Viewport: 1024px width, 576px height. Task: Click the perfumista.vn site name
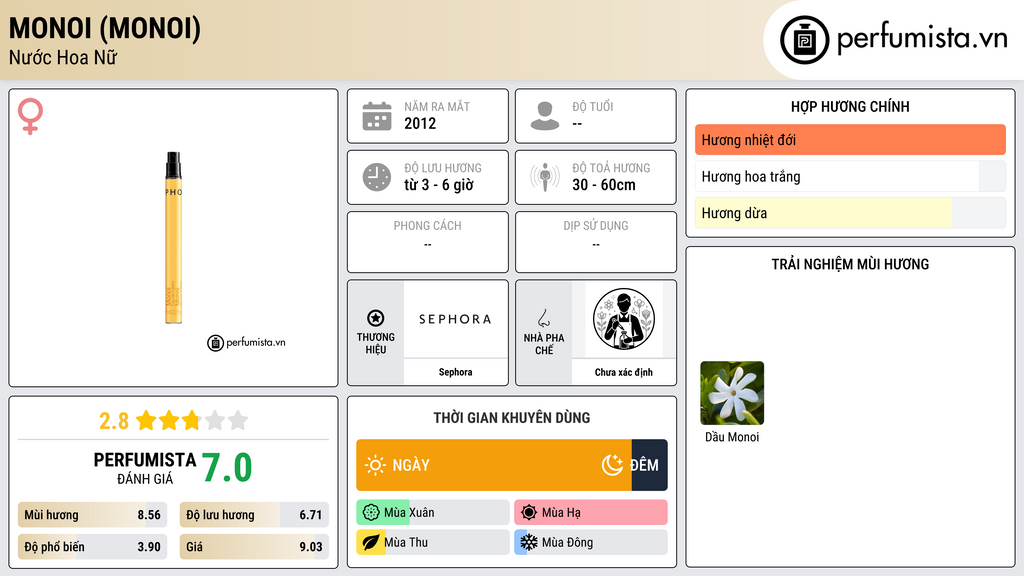(x=922, y=38)
